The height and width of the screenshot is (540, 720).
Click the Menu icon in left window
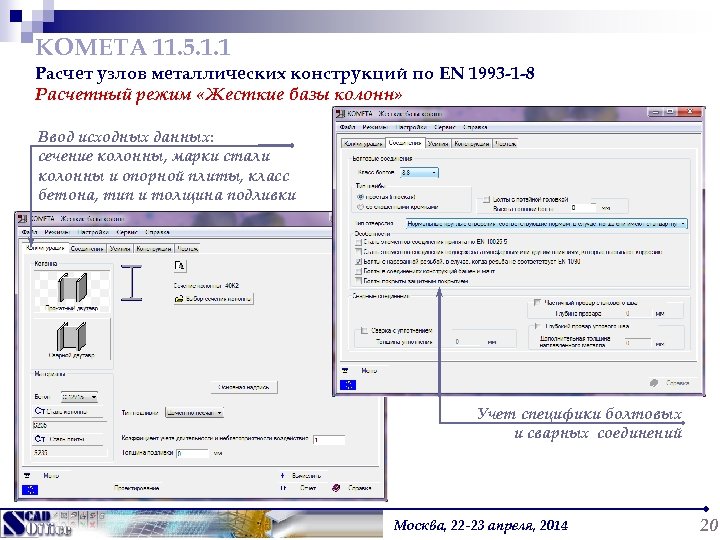27,475
